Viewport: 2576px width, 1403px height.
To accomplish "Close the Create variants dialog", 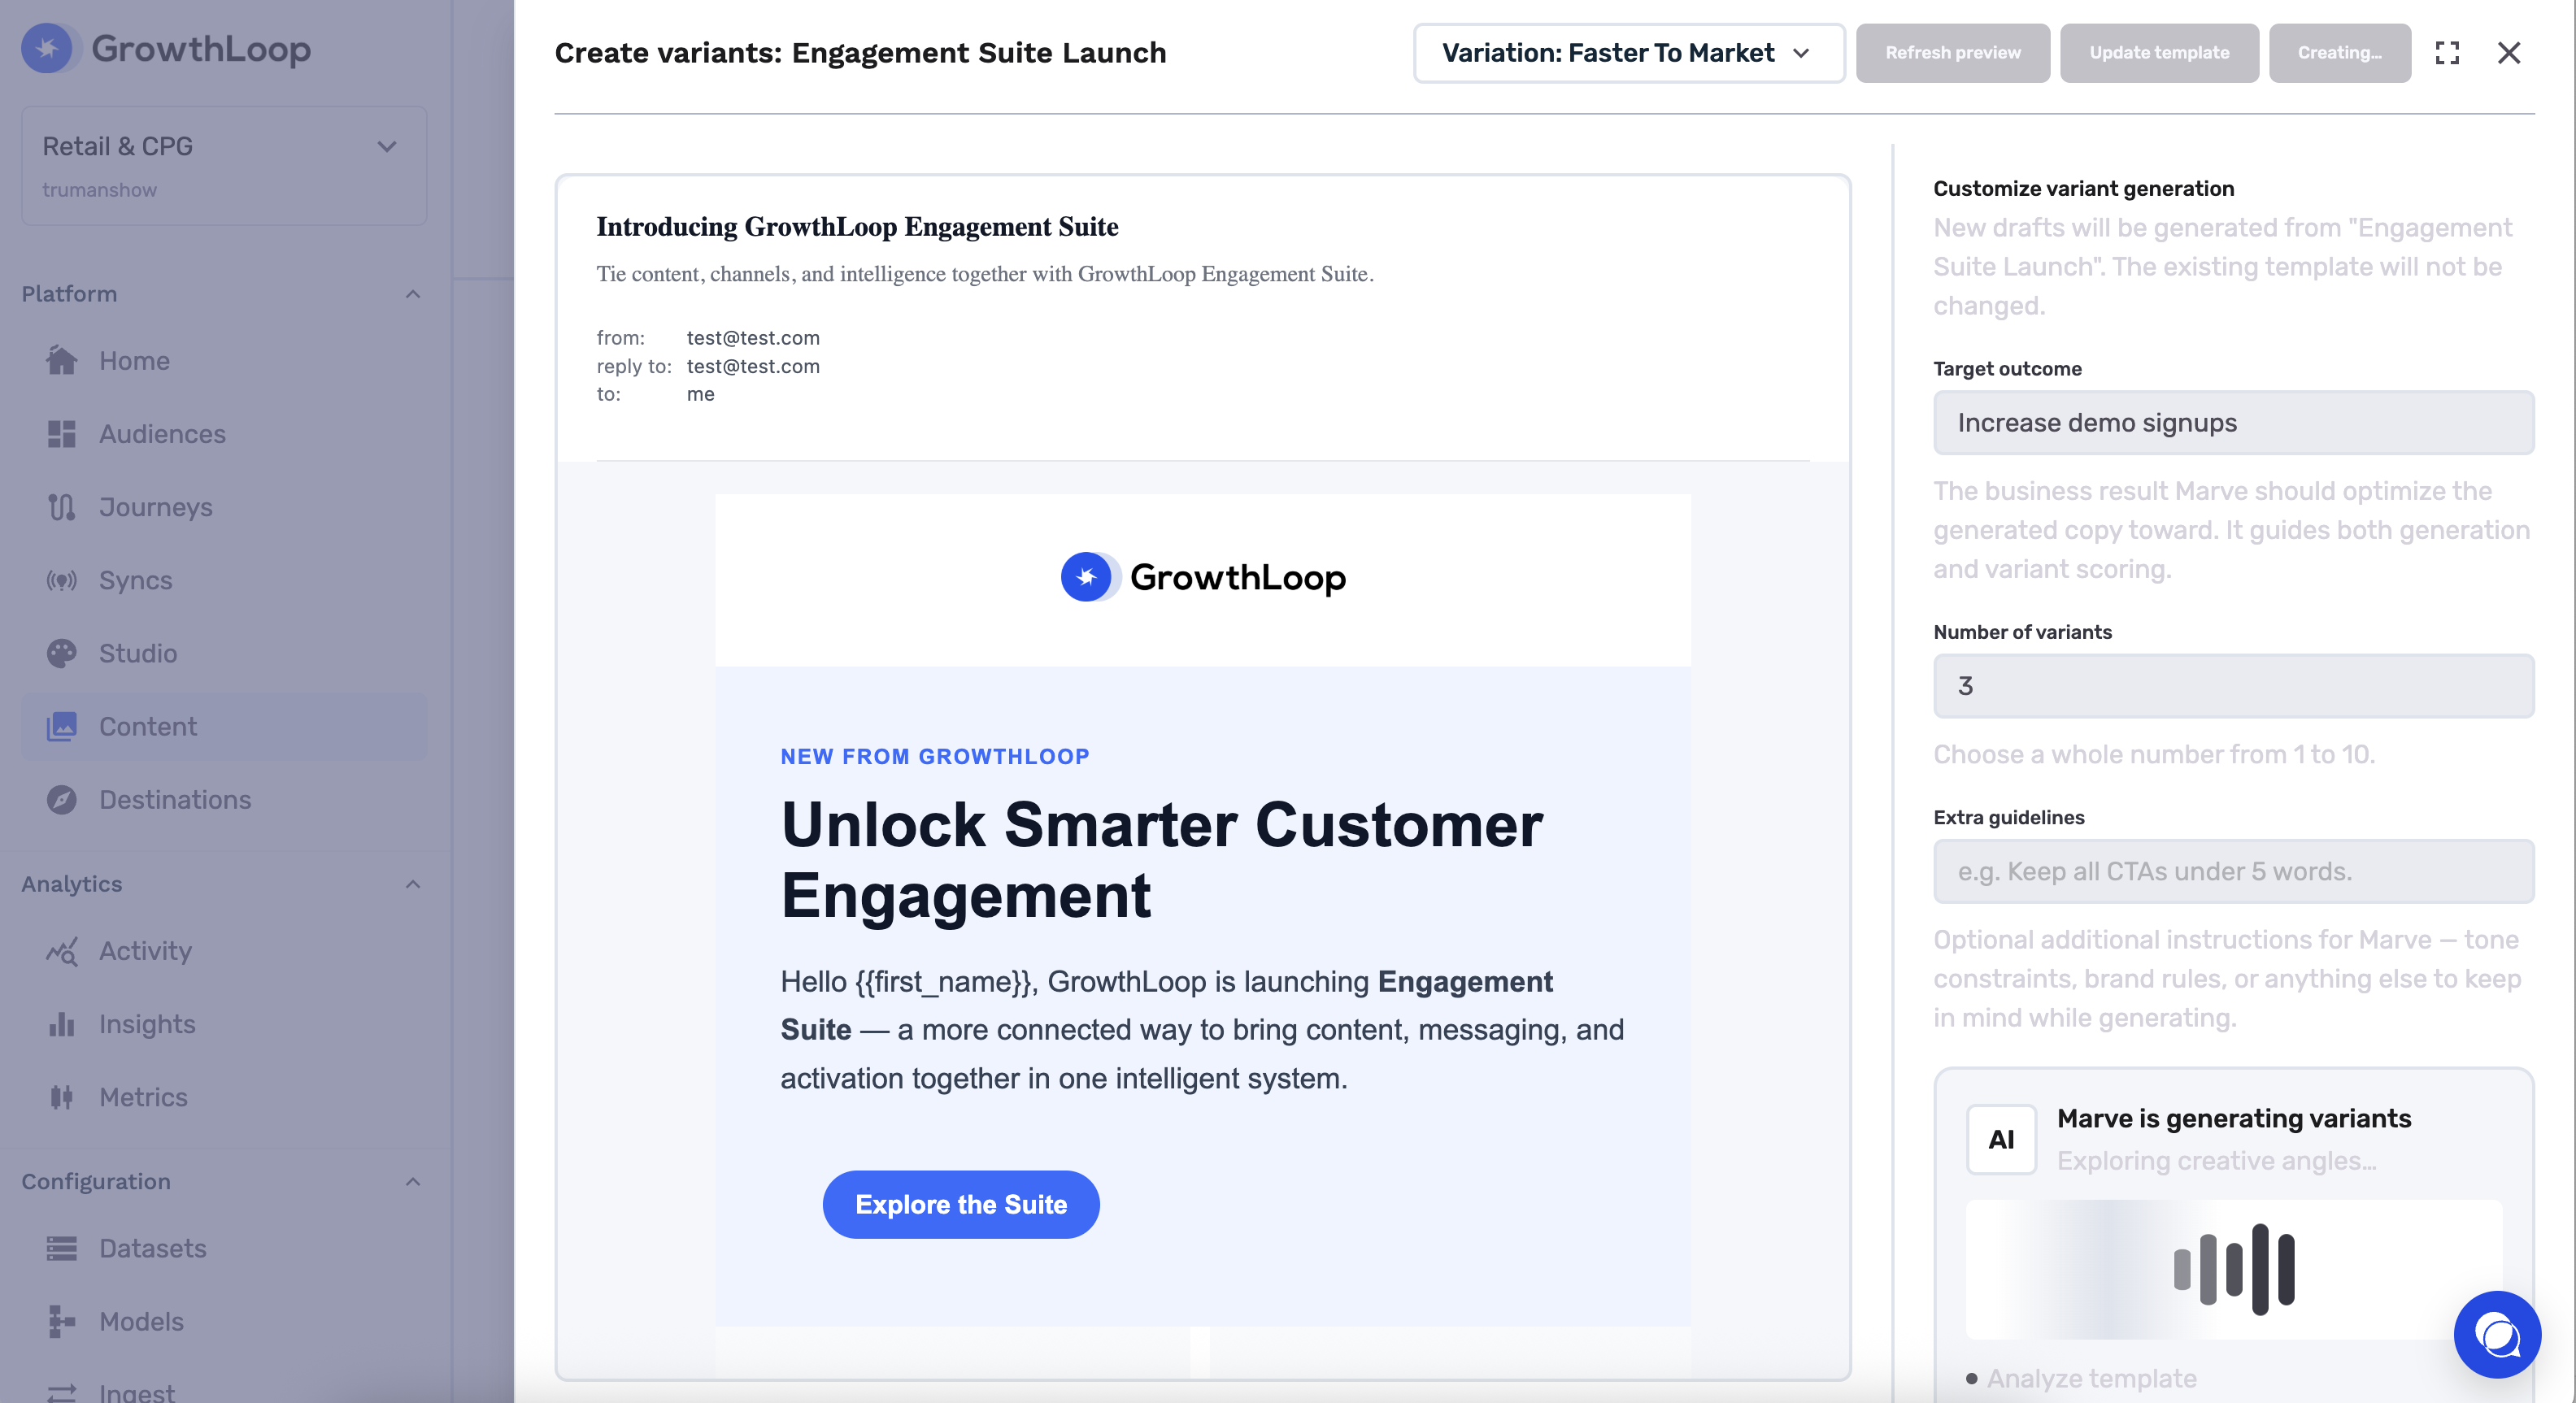I will click(2509, 53).
